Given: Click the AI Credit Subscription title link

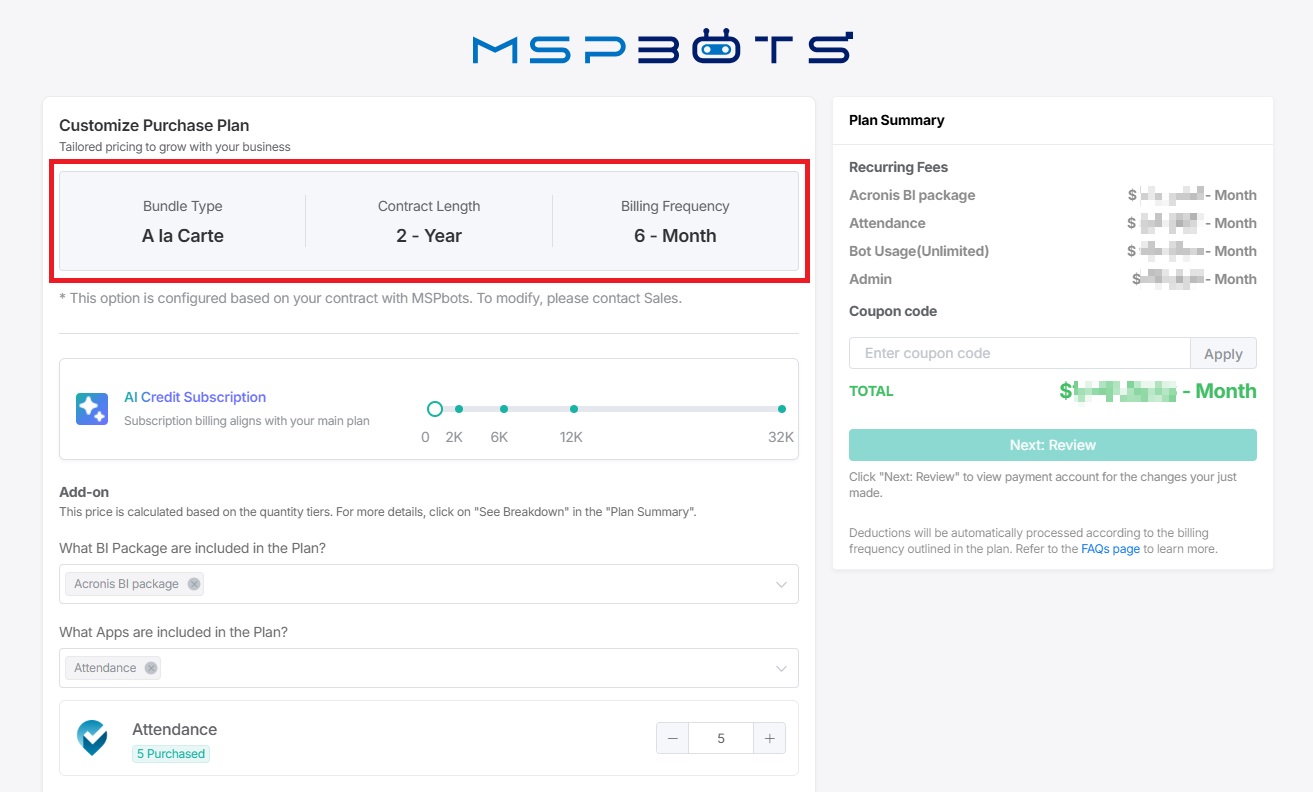Looking at the screenshot, I should (195, 397).
